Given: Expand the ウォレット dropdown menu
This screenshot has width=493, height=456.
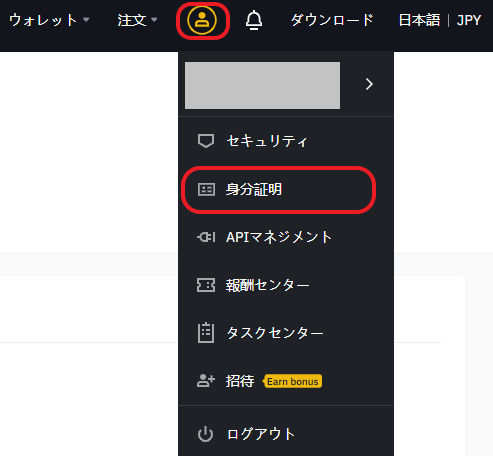Looking at the screenshot, I should [x=49, y=20].
